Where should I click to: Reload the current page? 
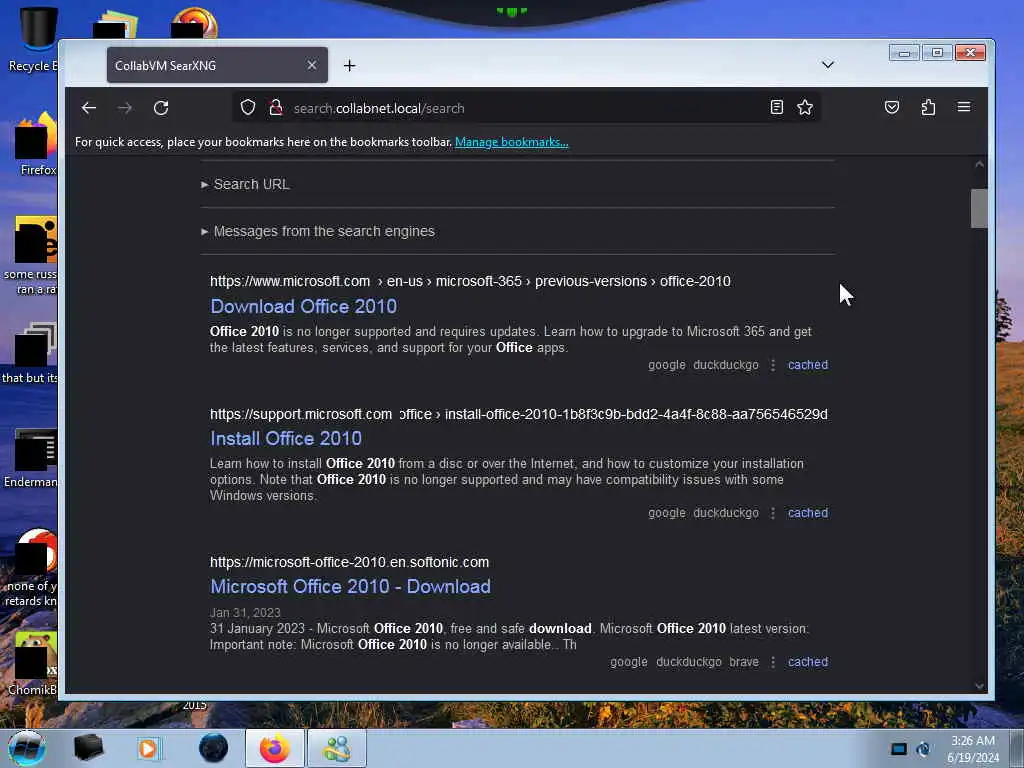coord(161,108)
